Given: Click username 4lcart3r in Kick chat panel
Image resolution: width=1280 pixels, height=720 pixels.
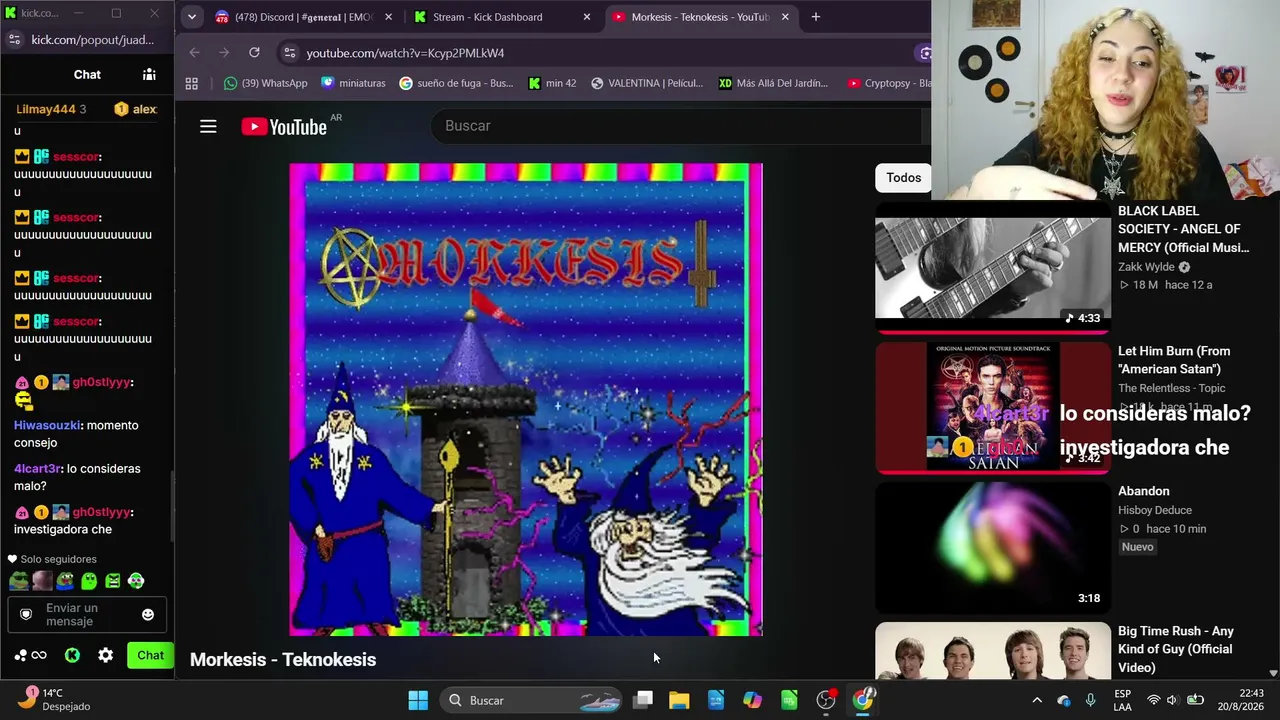Looking at the screenshot, I should pos(39,468).
